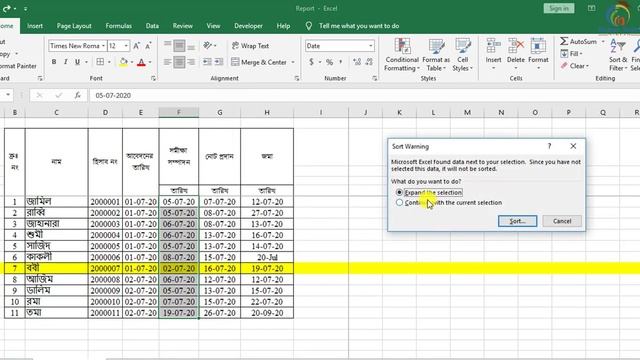The height and width of the screenshot is (360, 640).
Task: Open the Review tab
Action: 182,26
